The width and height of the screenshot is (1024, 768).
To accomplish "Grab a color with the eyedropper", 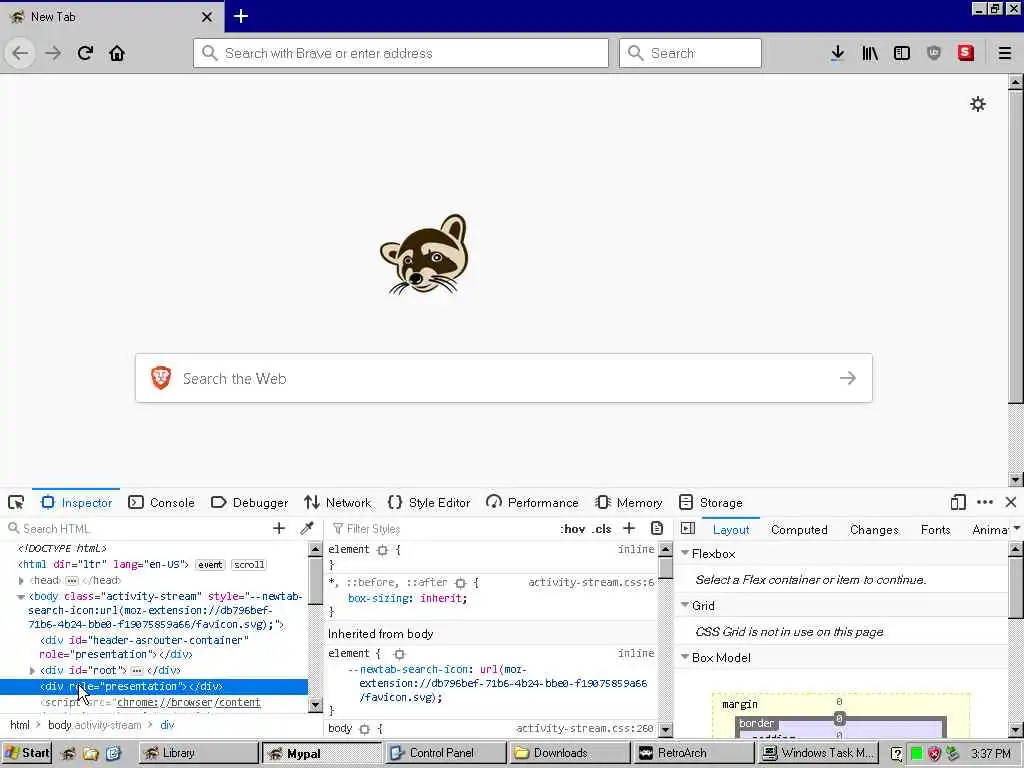I will pos(306,528).
